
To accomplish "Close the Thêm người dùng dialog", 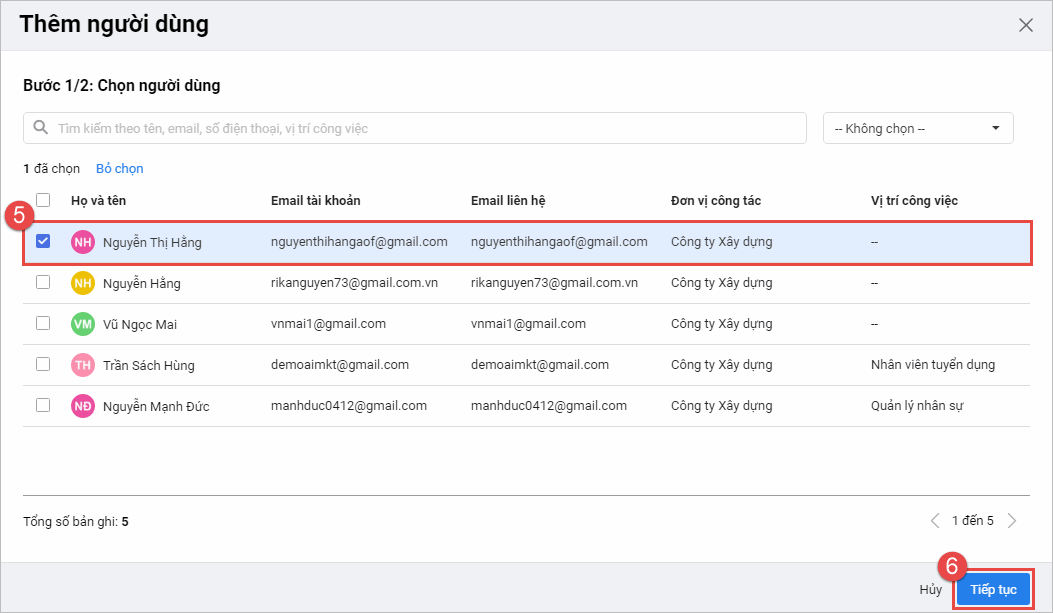I will click(x=1025, y=26).
